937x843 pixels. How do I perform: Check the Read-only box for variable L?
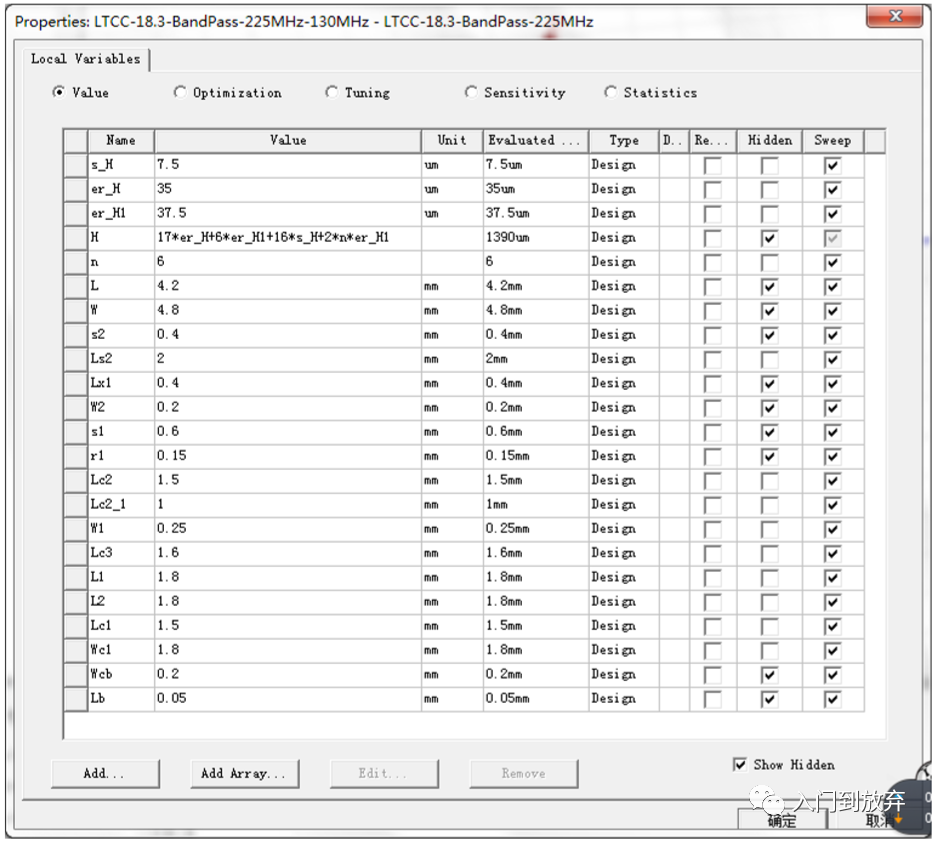click(x=712, y=286)
